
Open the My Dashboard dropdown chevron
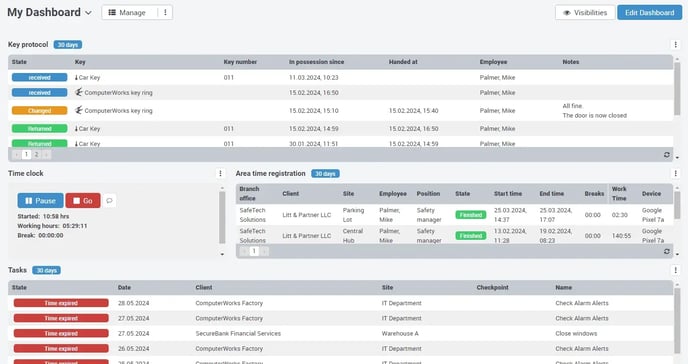tap(89, 13)
